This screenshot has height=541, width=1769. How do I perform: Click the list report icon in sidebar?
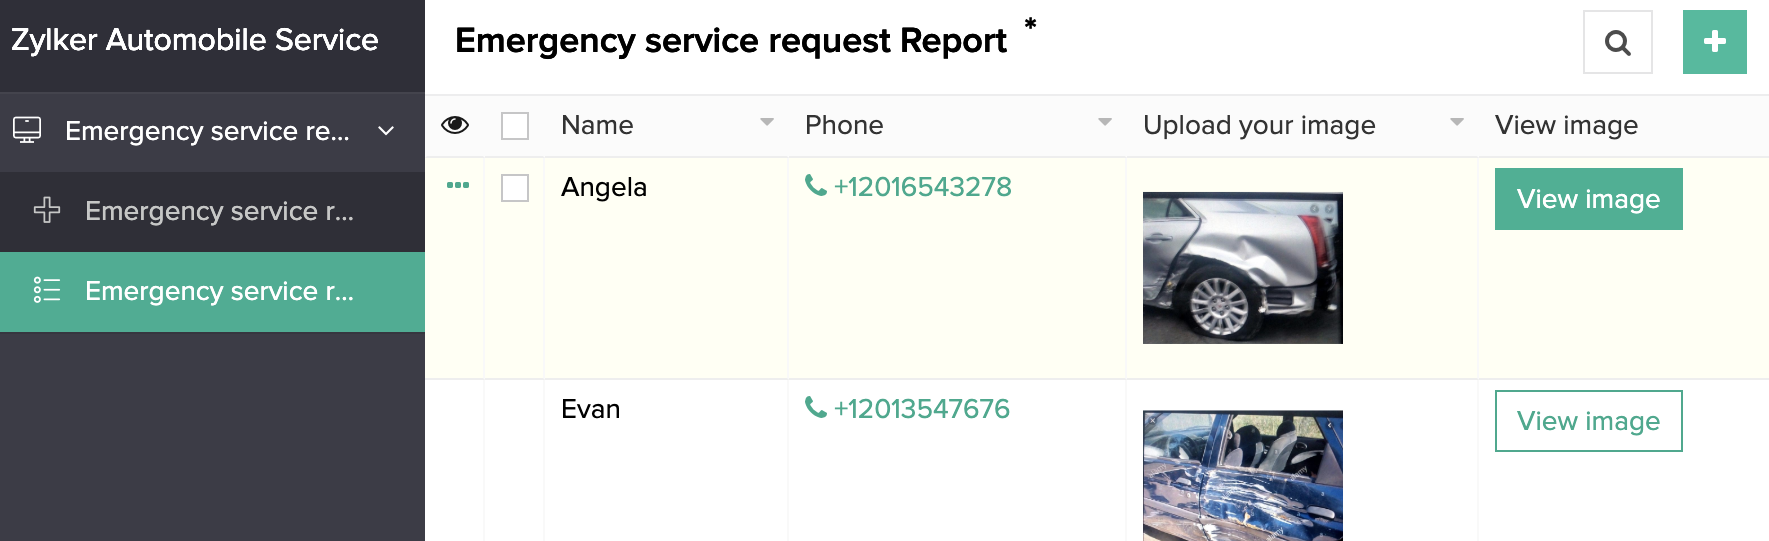click(x=47, y=290)
